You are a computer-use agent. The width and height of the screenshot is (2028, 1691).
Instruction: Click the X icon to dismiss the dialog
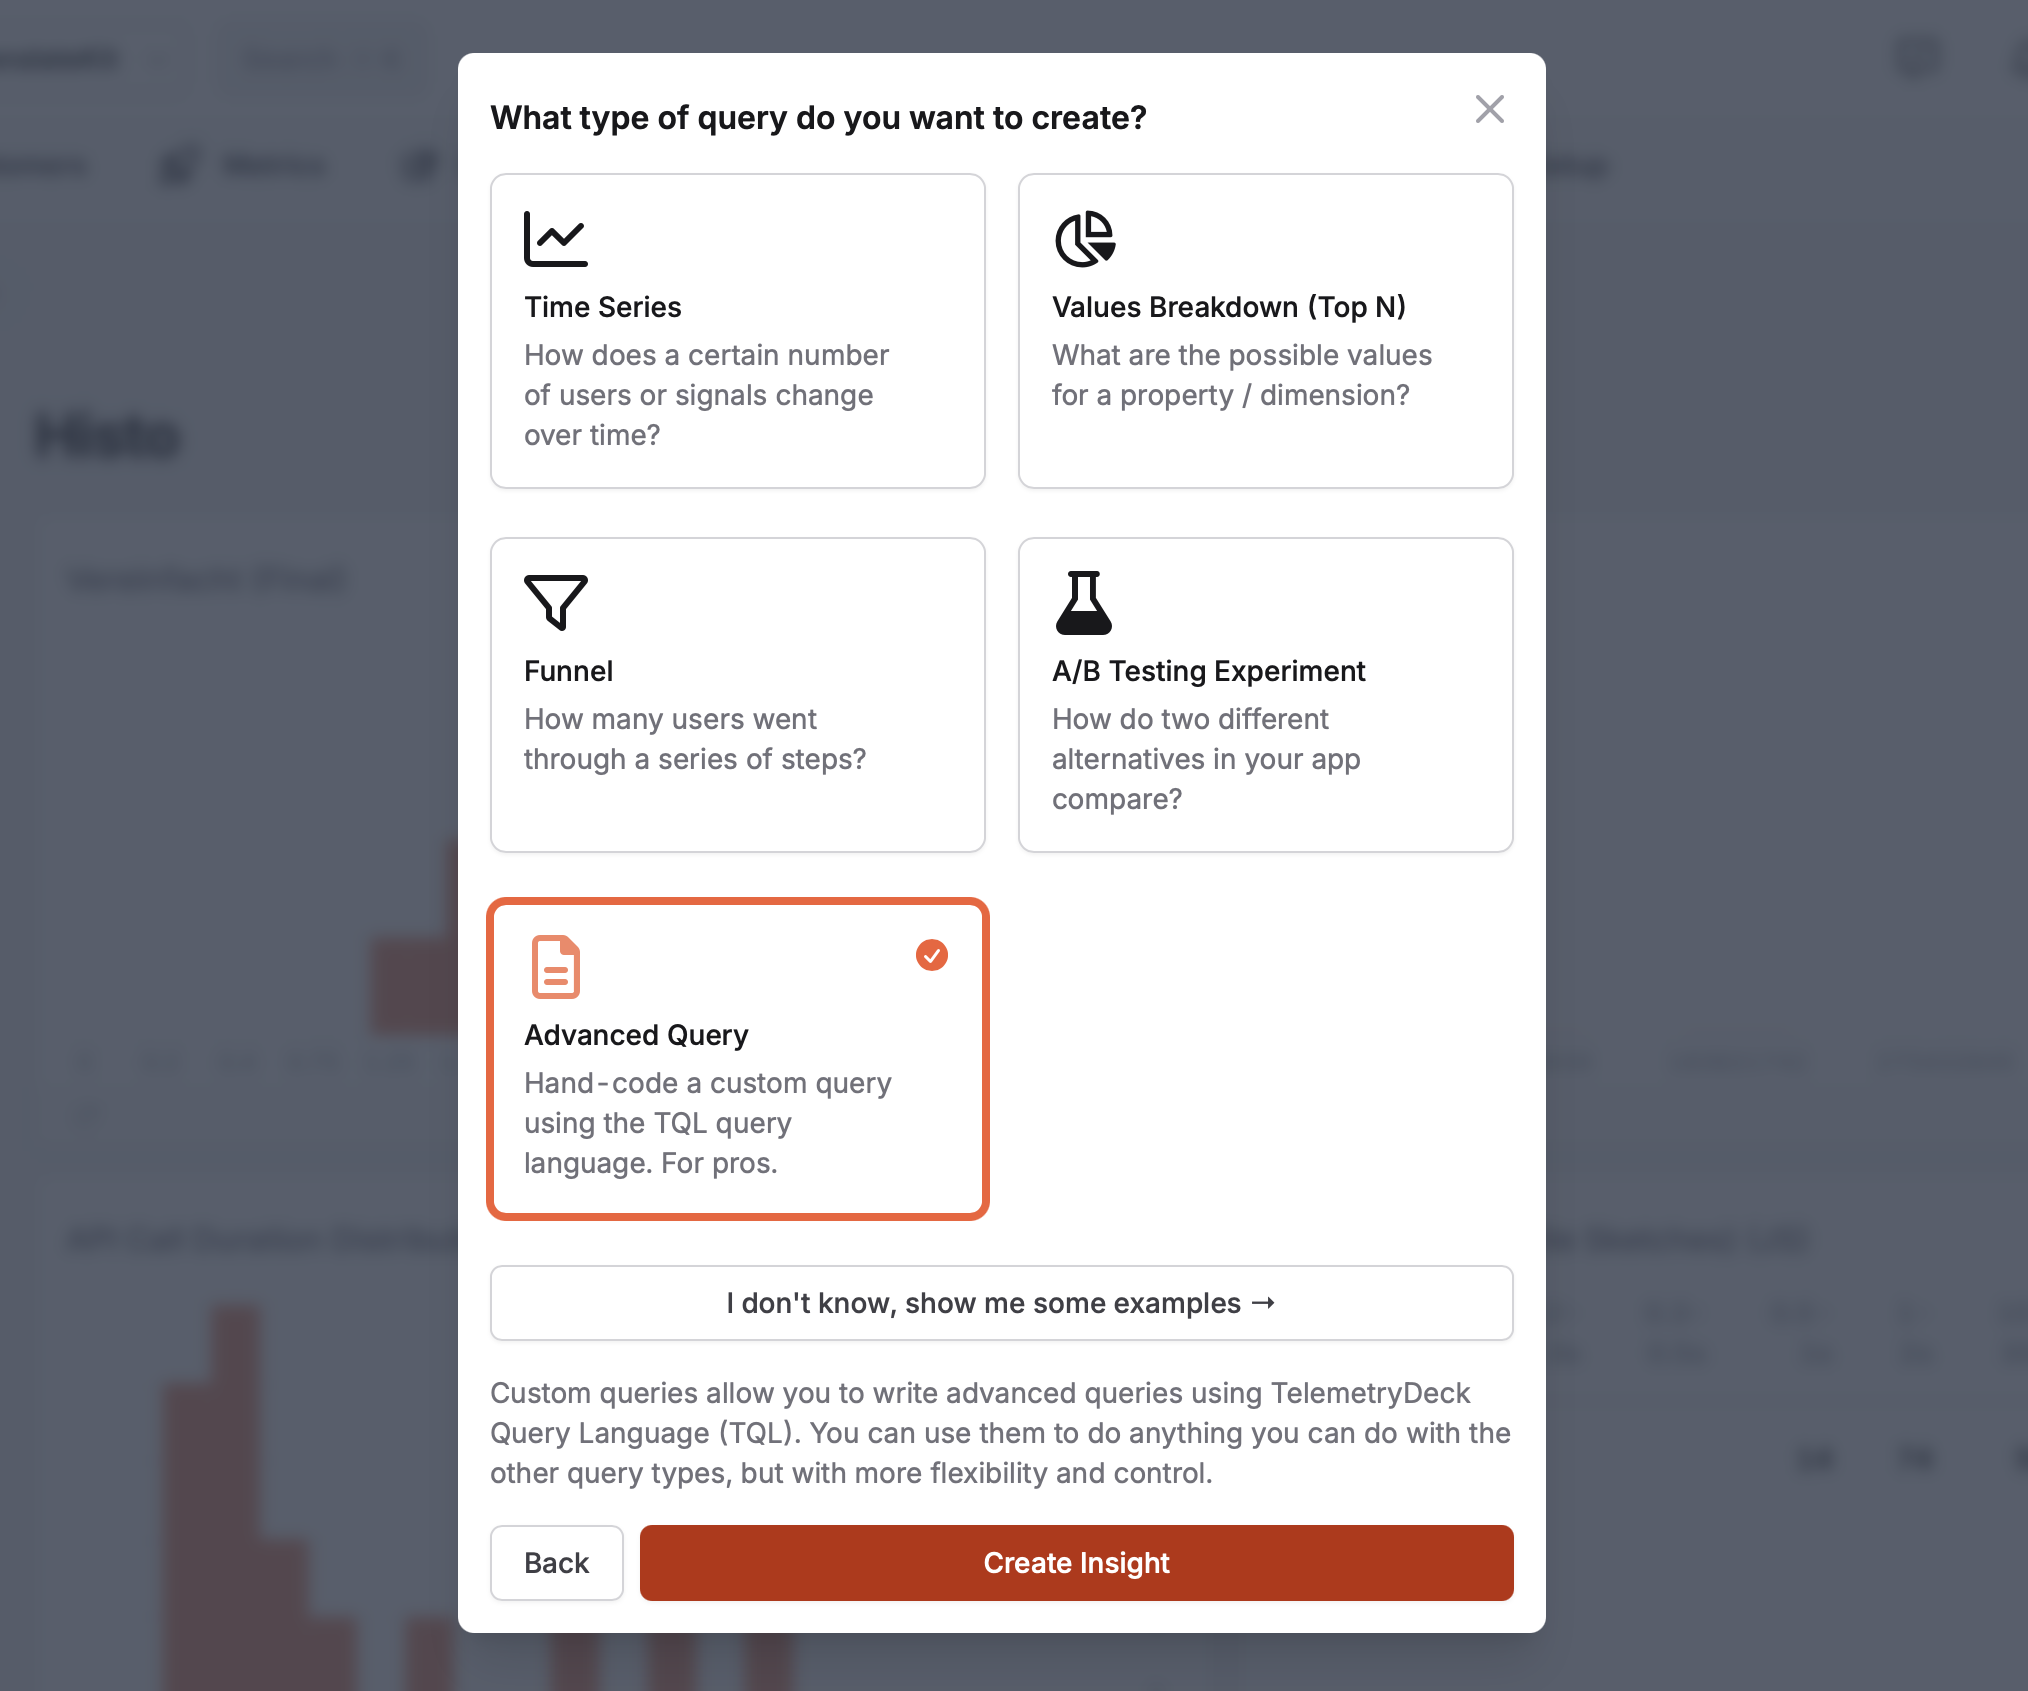coord(1490,110)
